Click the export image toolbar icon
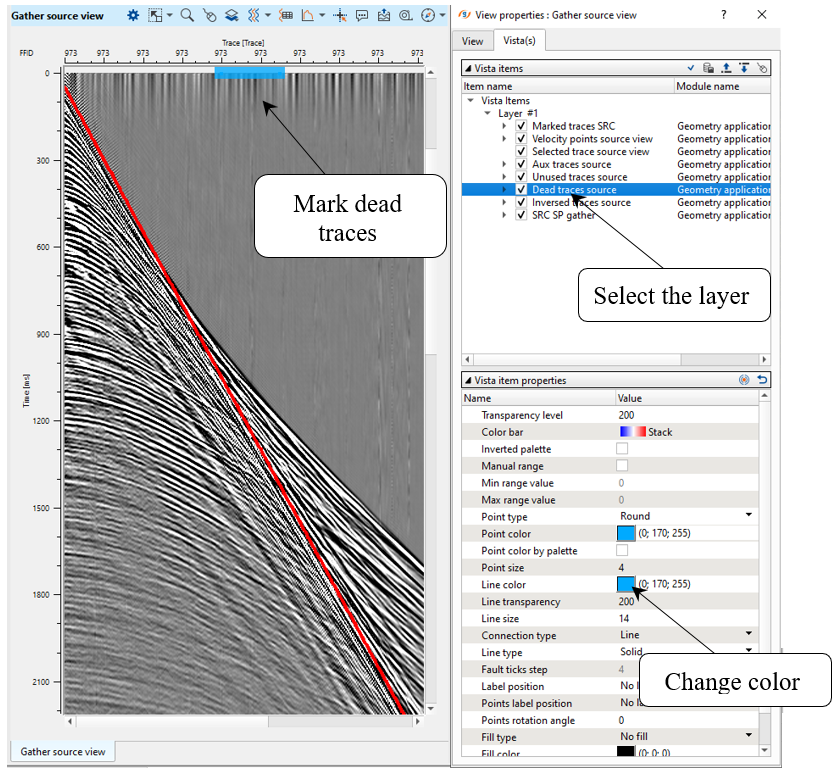836x777 pixels. [x=384, y=16]
